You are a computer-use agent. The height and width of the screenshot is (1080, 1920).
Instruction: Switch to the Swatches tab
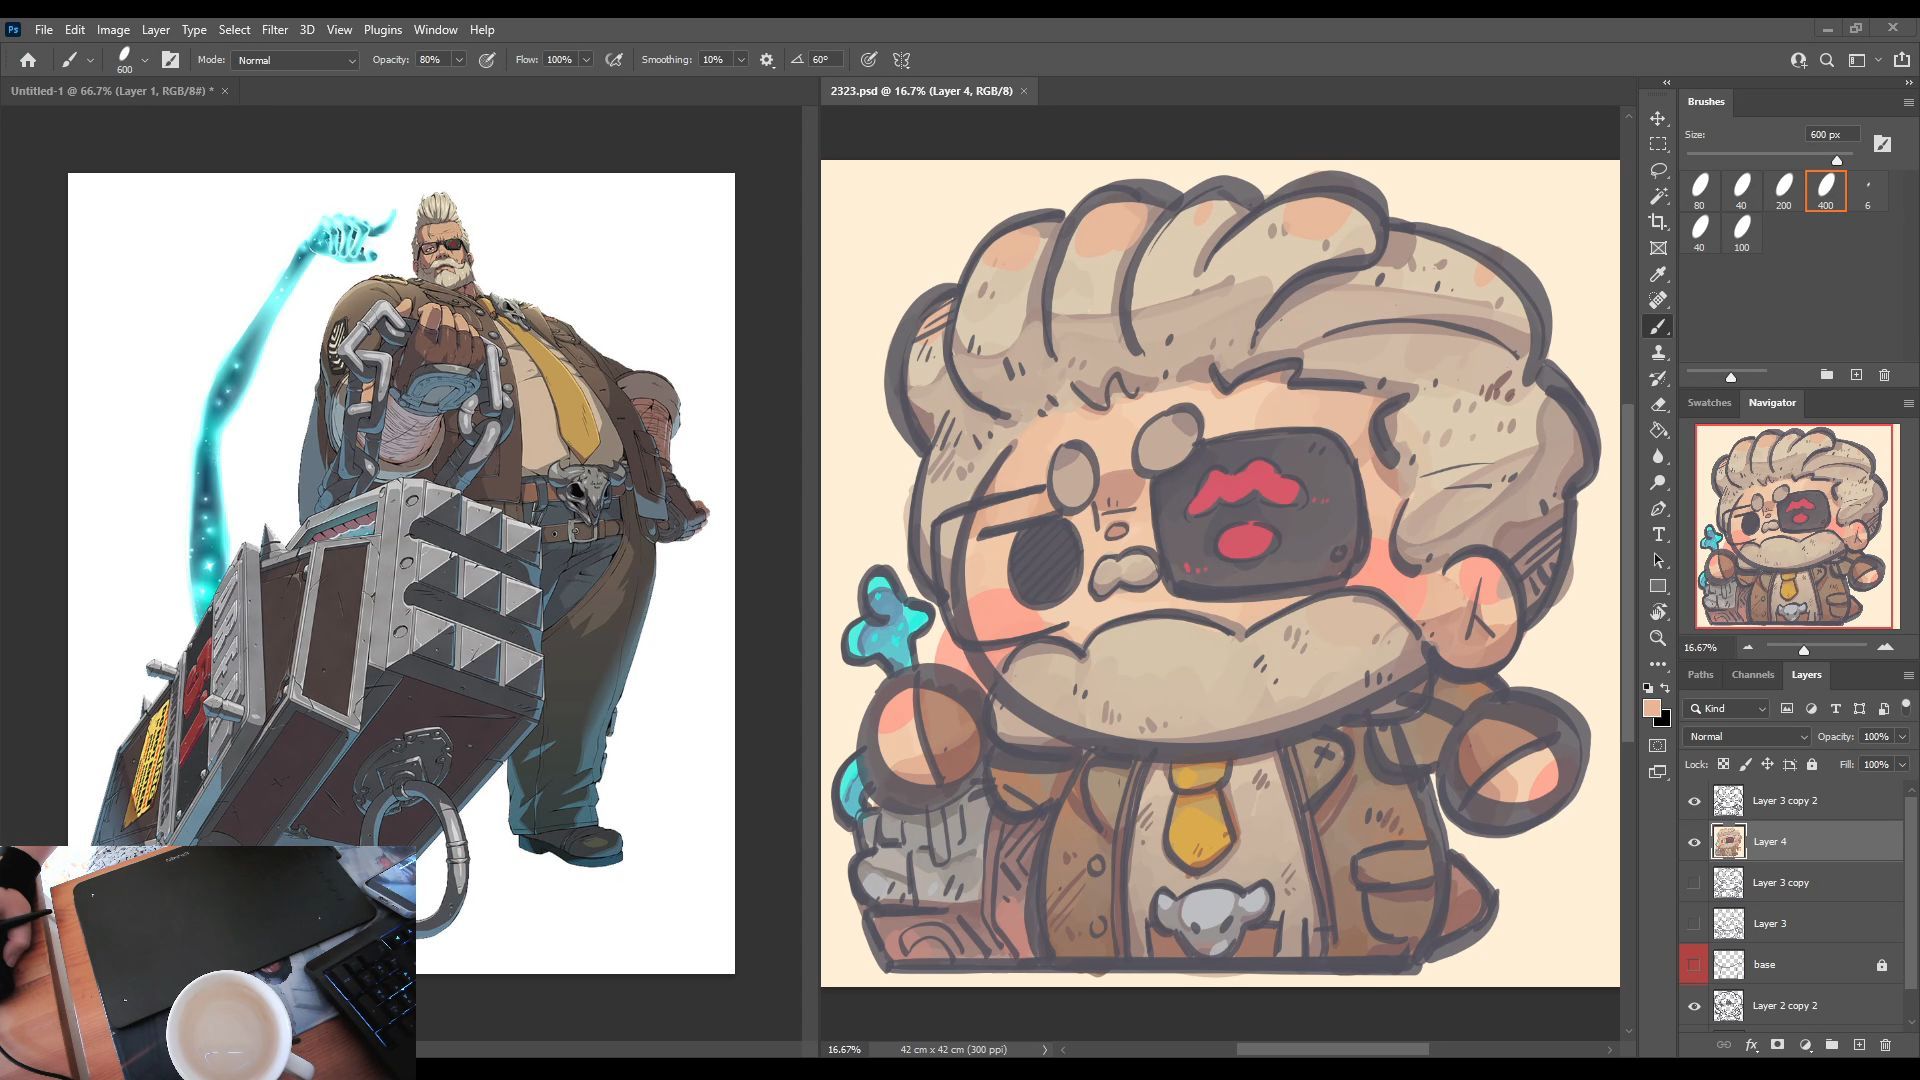[1709, 403]
